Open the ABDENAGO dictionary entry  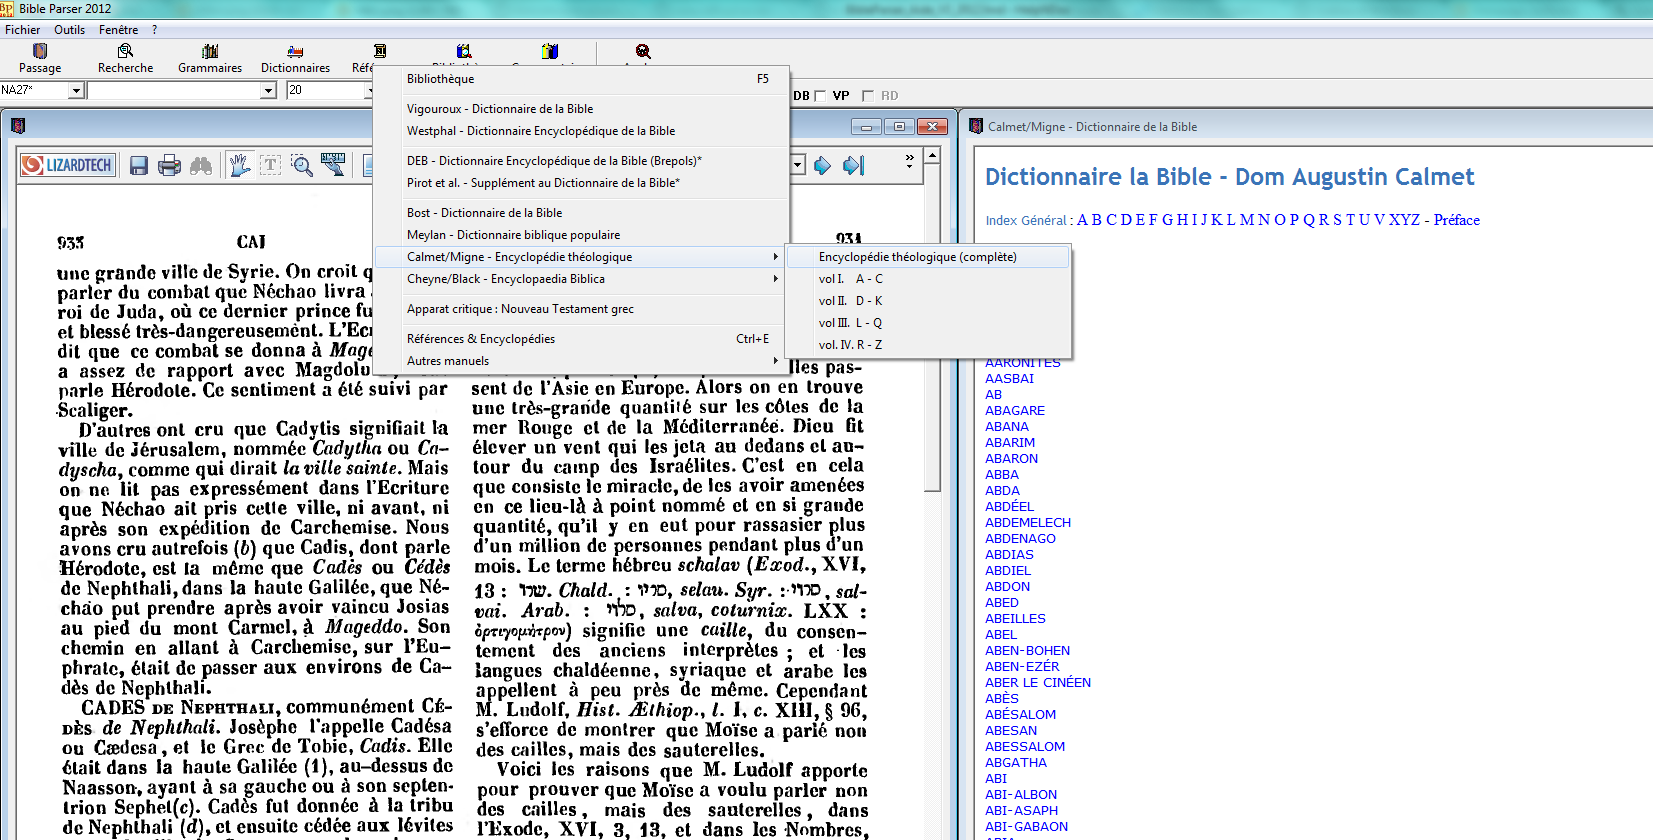(x=1020, y=539)
